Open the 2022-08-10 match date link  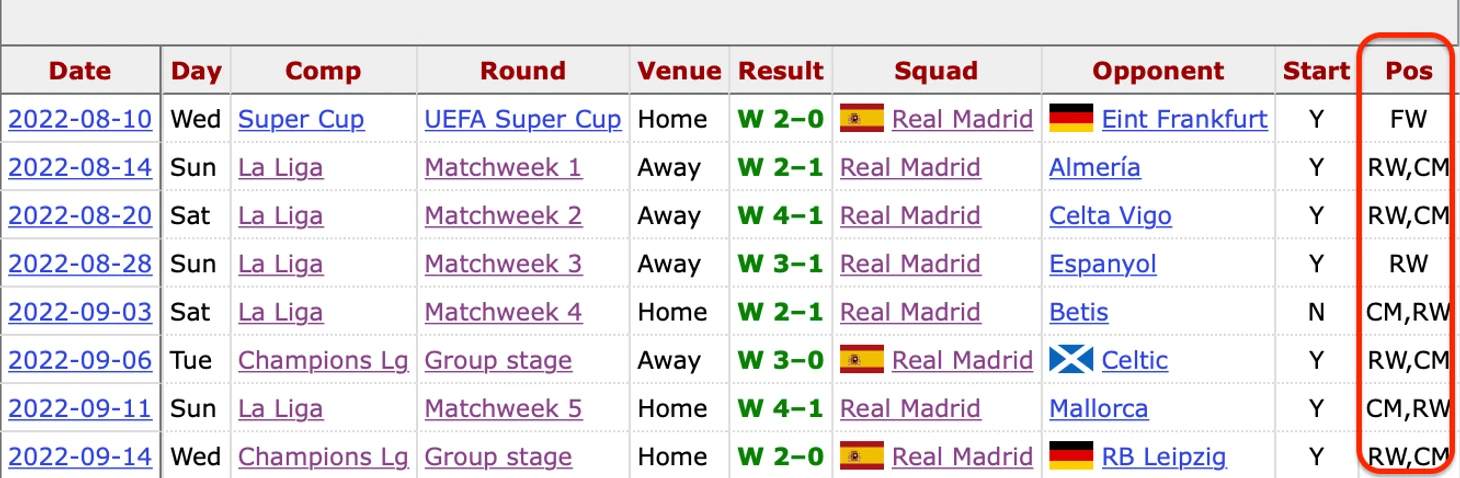[x=80, y=120]
